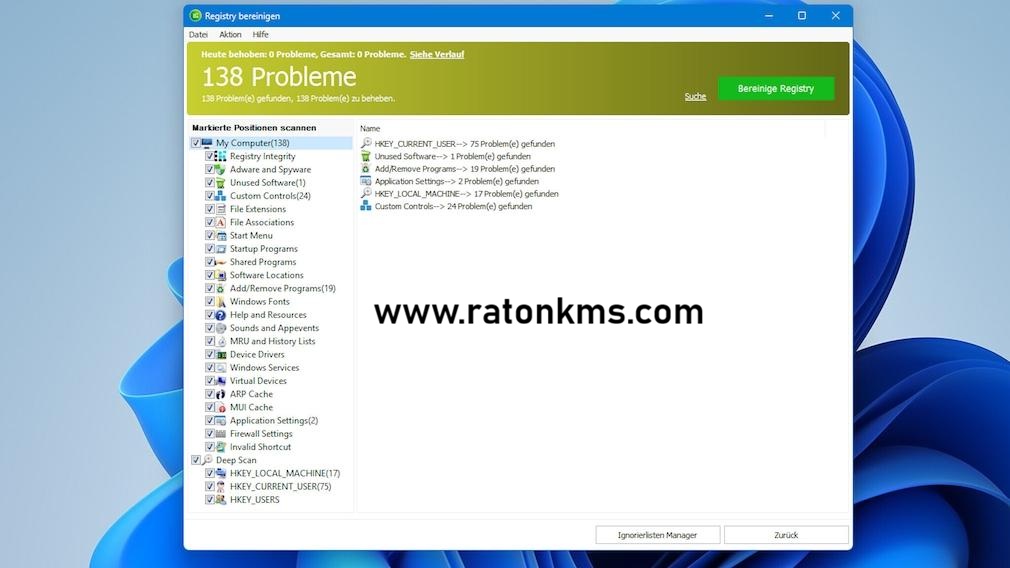1010x568 pixels.
Task: Click the Custom Controls blocks icon in tree
Action: pyautogui.click(x=220, y=196)
